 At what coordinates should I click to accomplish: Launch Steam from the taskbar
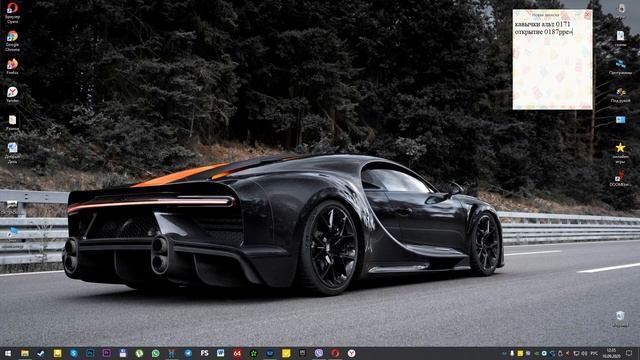(41, 353)
